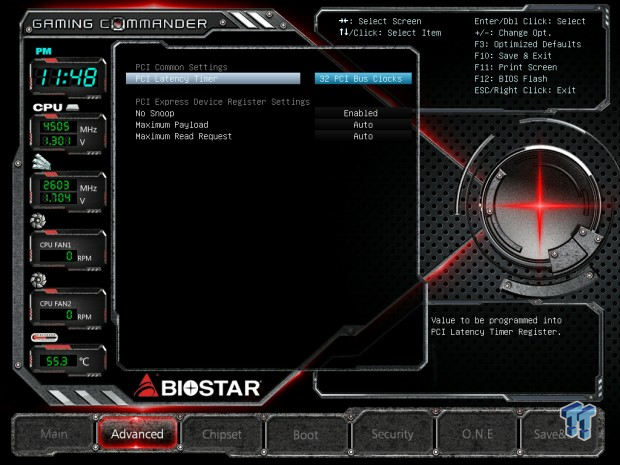The height and width of the screenshot is (465, 620).
Task: Change the Maximum Payload Auto value
Action: (363, 125)
